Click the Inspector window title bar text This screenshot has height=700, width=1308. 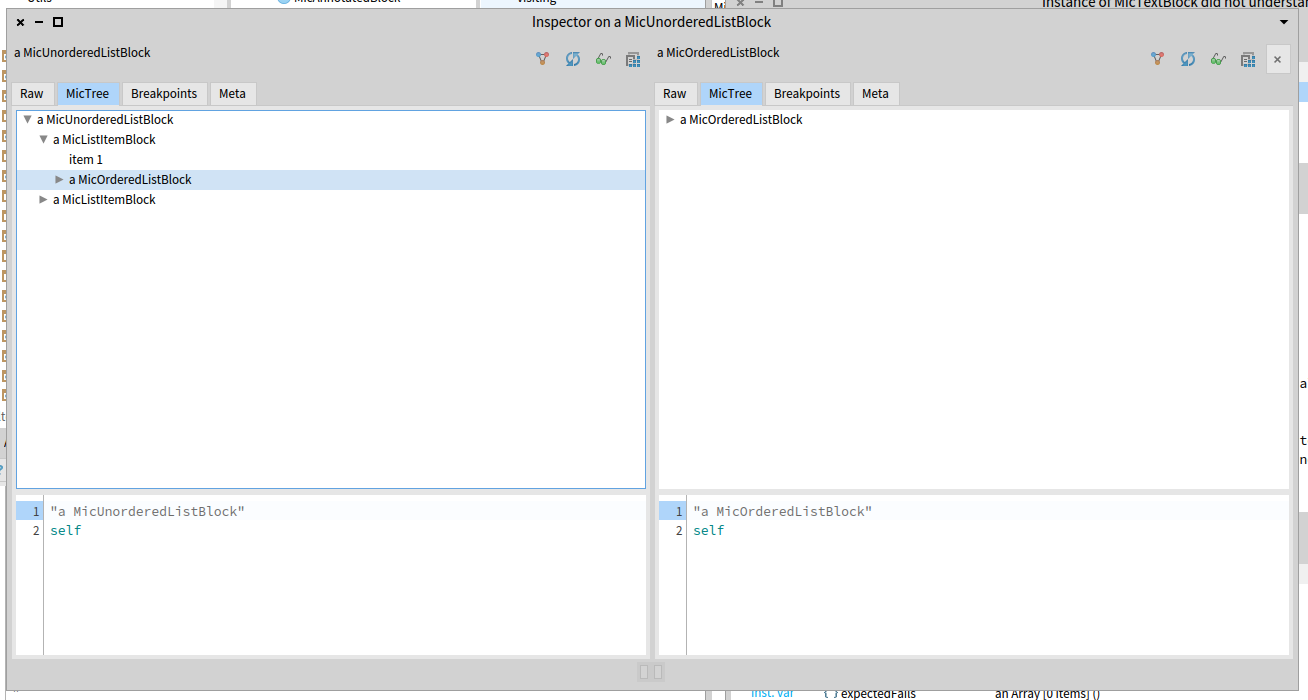651,21
